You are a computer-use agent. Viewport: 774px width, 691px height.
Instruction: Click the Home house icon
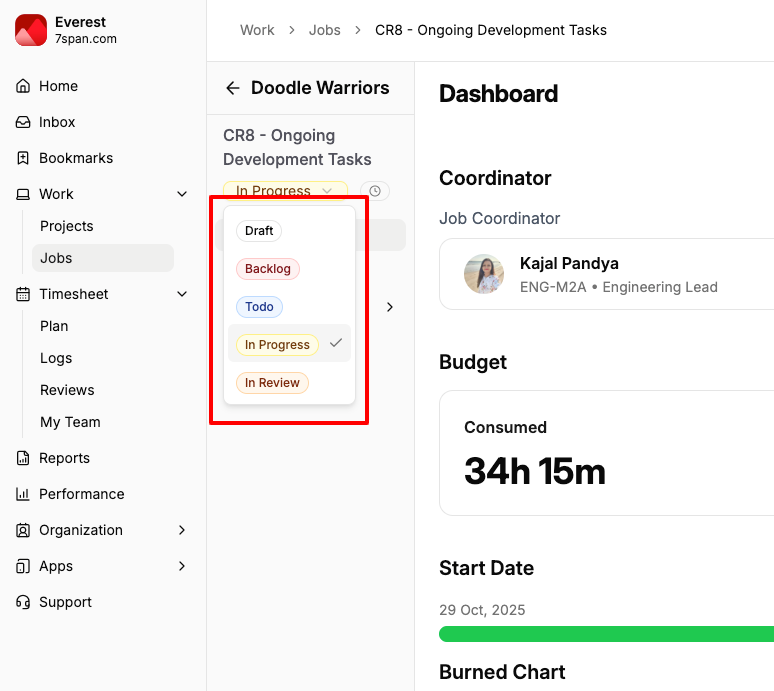(23, 86)
